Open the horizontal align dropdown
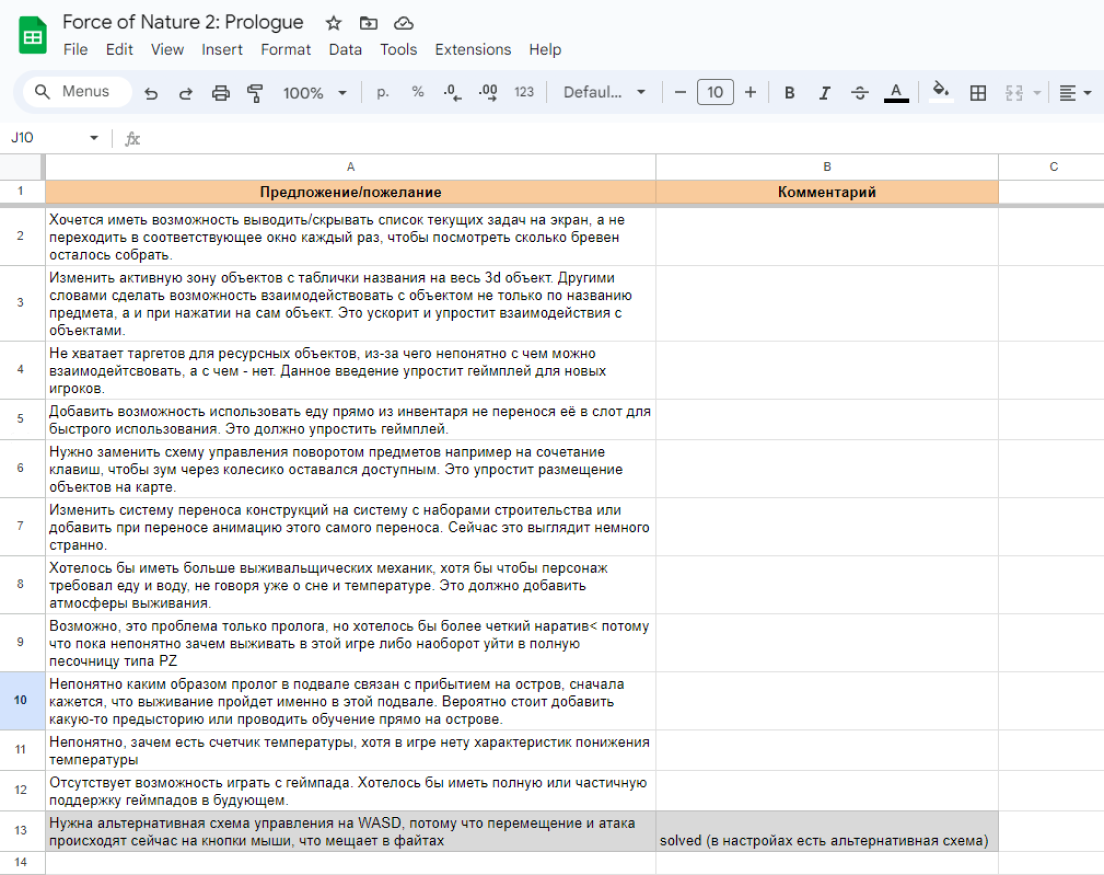The width and height of the screenshot is (1104, 875). (1074, 93)
